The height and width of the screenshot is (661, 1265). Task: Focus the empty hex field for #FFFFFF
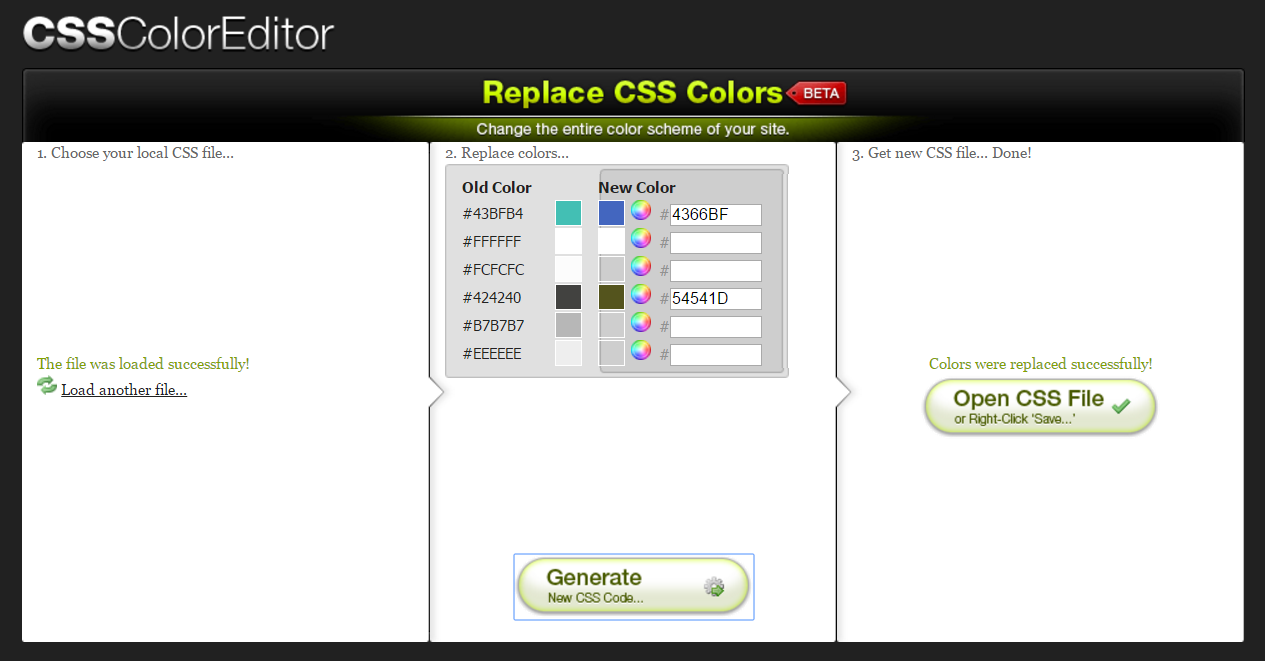click(716, 243)
